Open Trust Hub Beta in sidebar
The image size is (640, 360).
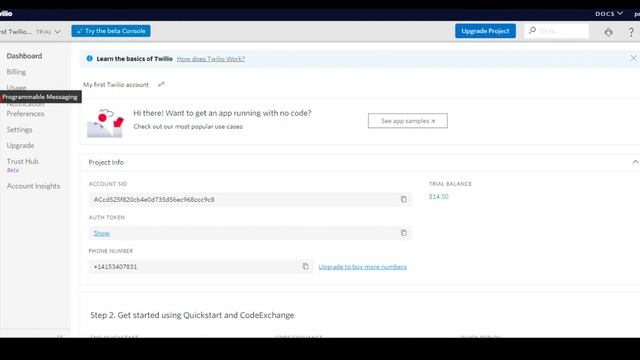[x=22, y=165]
